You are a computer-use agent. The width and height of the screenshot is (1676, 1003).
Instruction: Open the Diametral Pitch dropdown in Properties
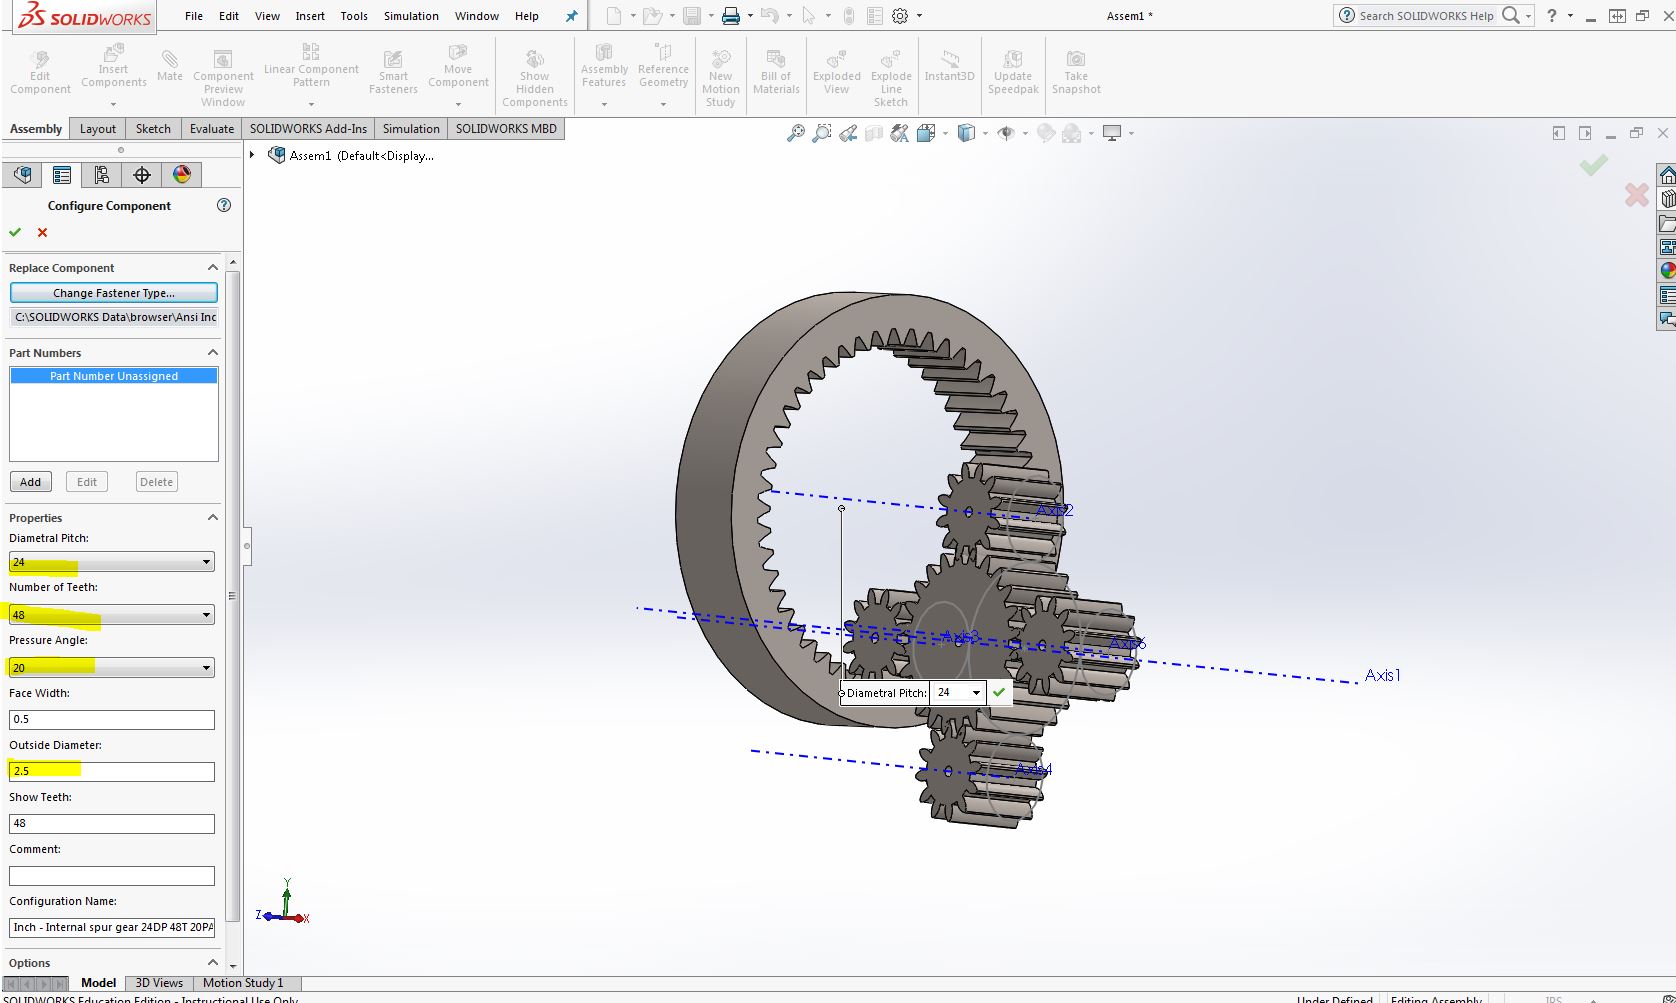206,562
